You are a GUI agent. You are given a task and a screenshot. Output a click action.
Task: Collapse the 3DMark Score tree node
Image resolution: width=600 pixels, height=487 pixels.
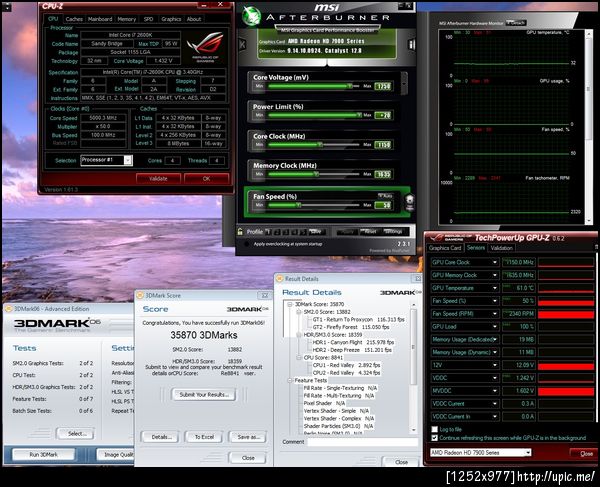tap(290, 304)
